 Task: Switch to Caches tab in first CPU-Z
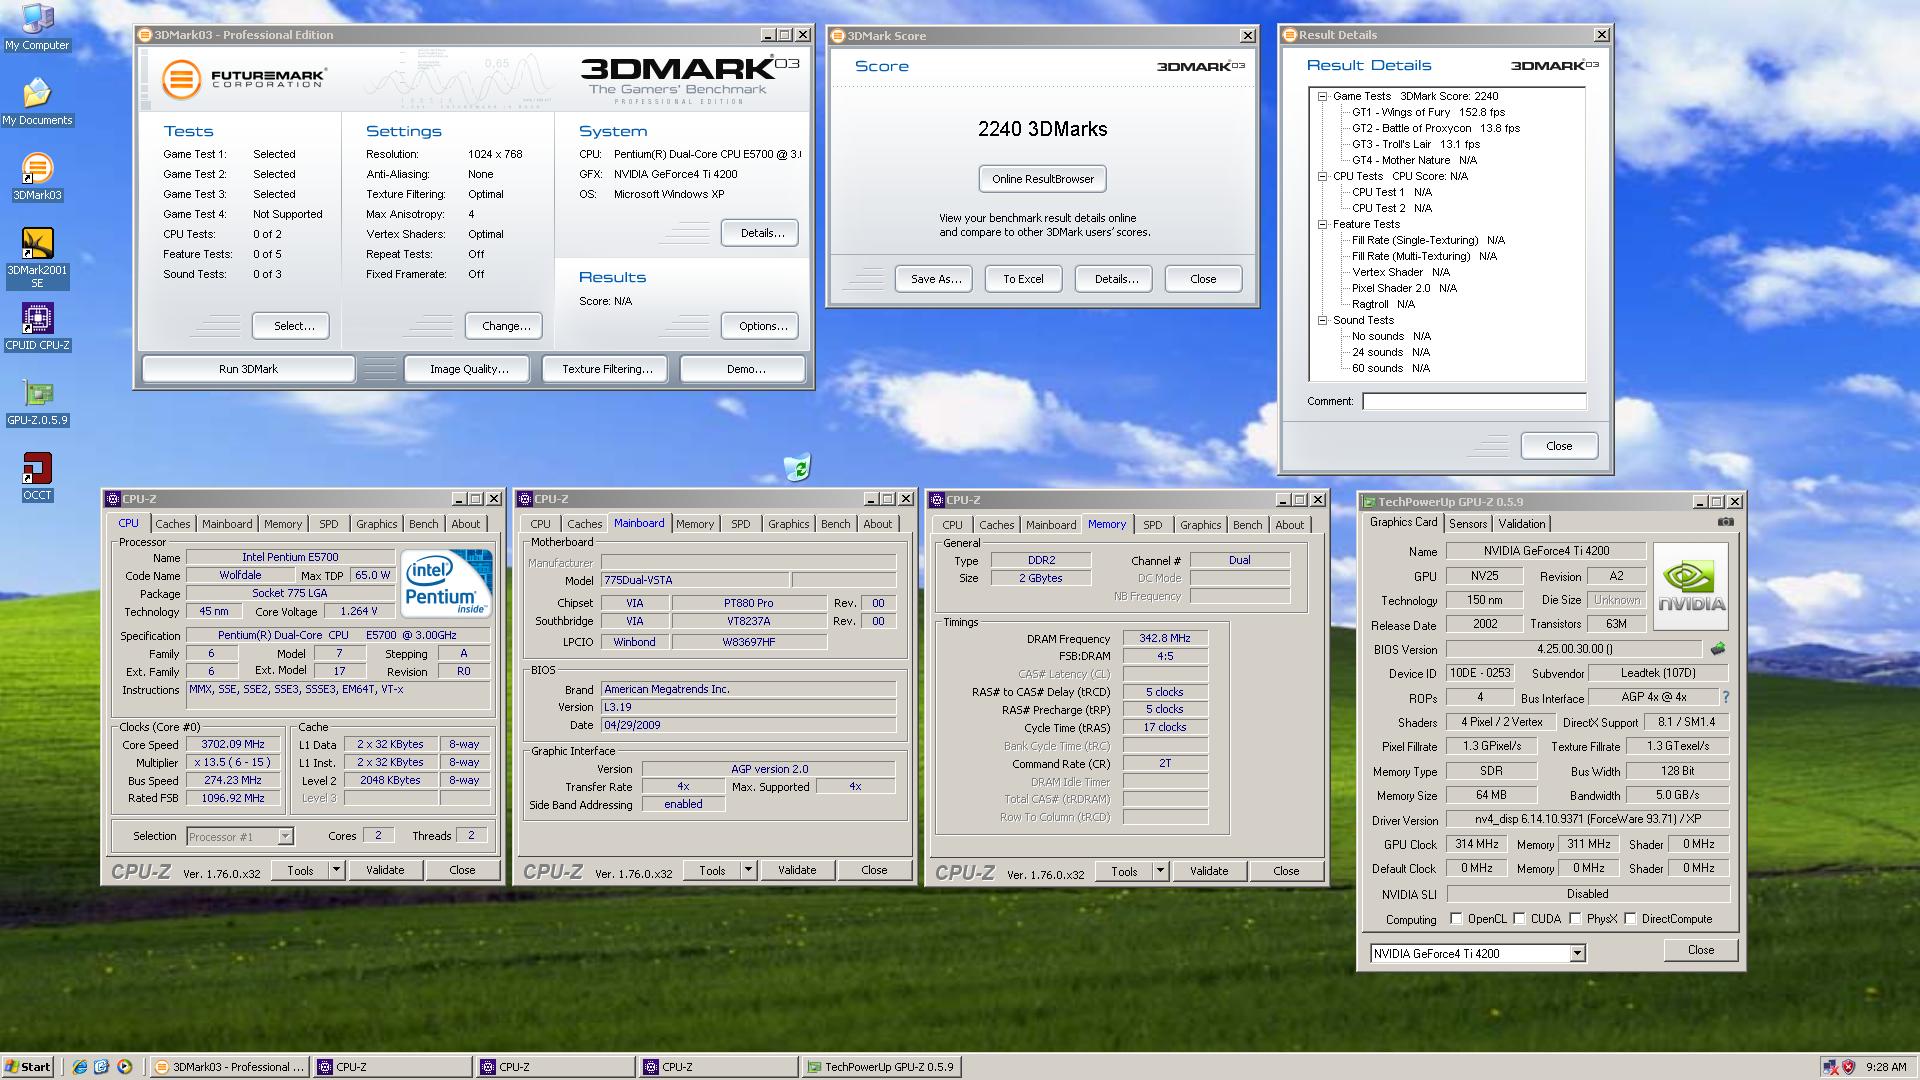[x=172, y=524]
